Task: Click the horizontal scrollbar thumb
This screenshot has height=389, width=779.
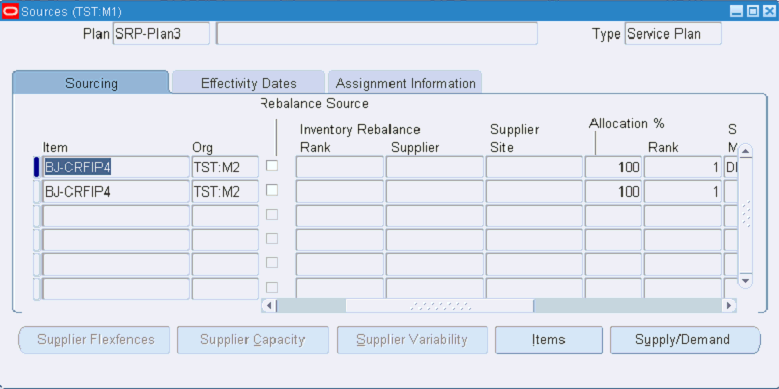Action: [x=440, y=306]
